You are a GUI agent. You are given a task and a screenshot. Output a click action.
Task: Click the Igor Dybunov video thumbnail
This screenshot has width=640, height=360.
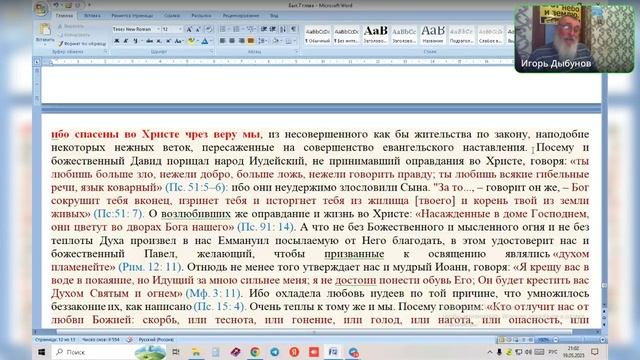click(574, 38)
